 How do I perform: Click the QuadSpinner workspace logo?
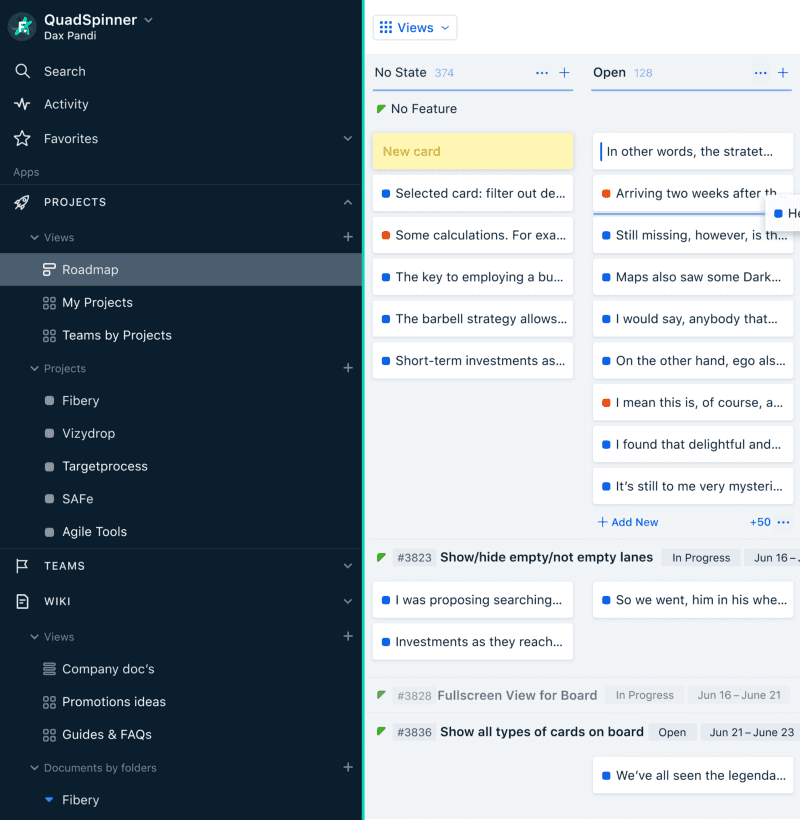[22, 23]
